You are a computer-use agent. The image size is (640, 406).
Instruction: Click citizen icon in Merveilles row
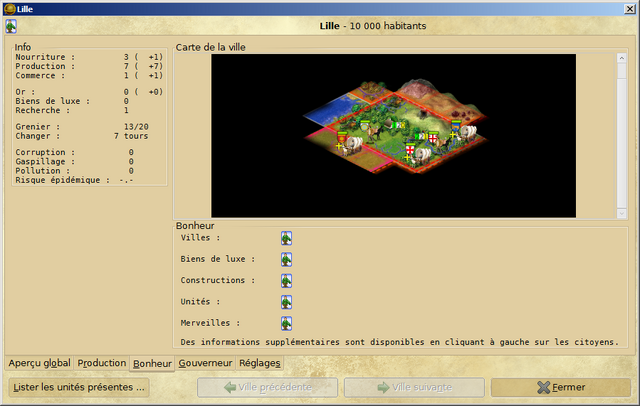point(286,323)
